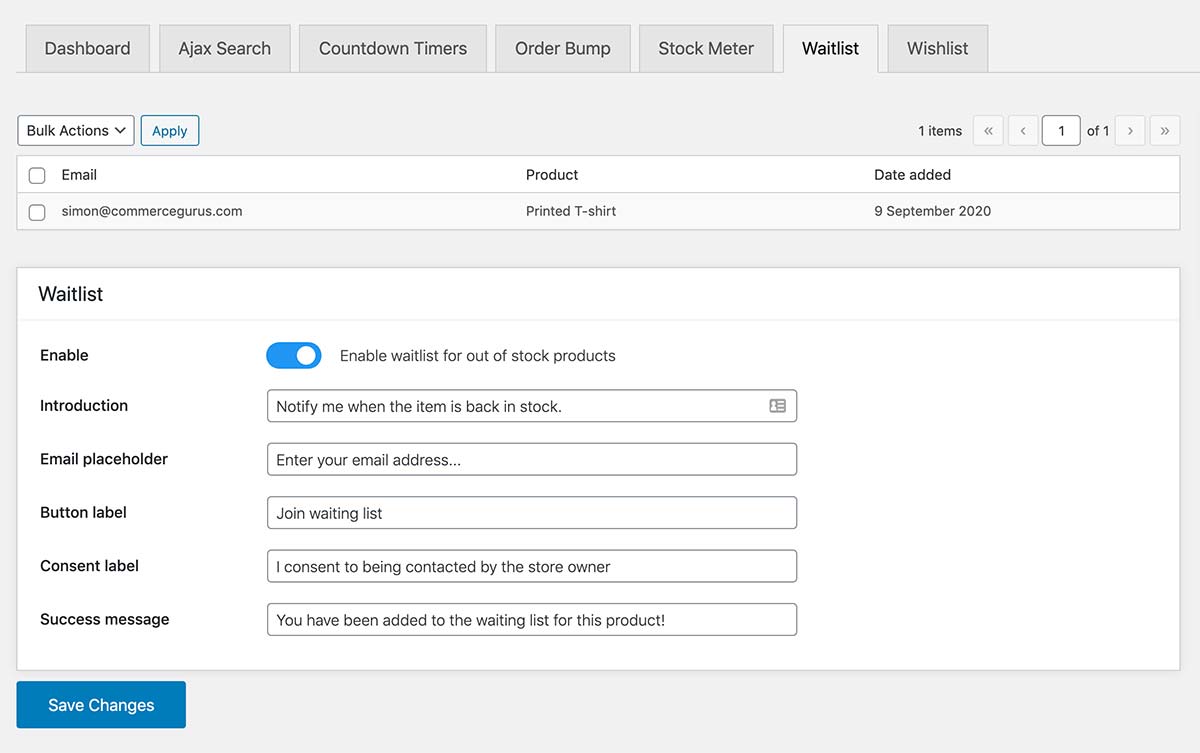Click the Date added column header

tap(912, 175)
